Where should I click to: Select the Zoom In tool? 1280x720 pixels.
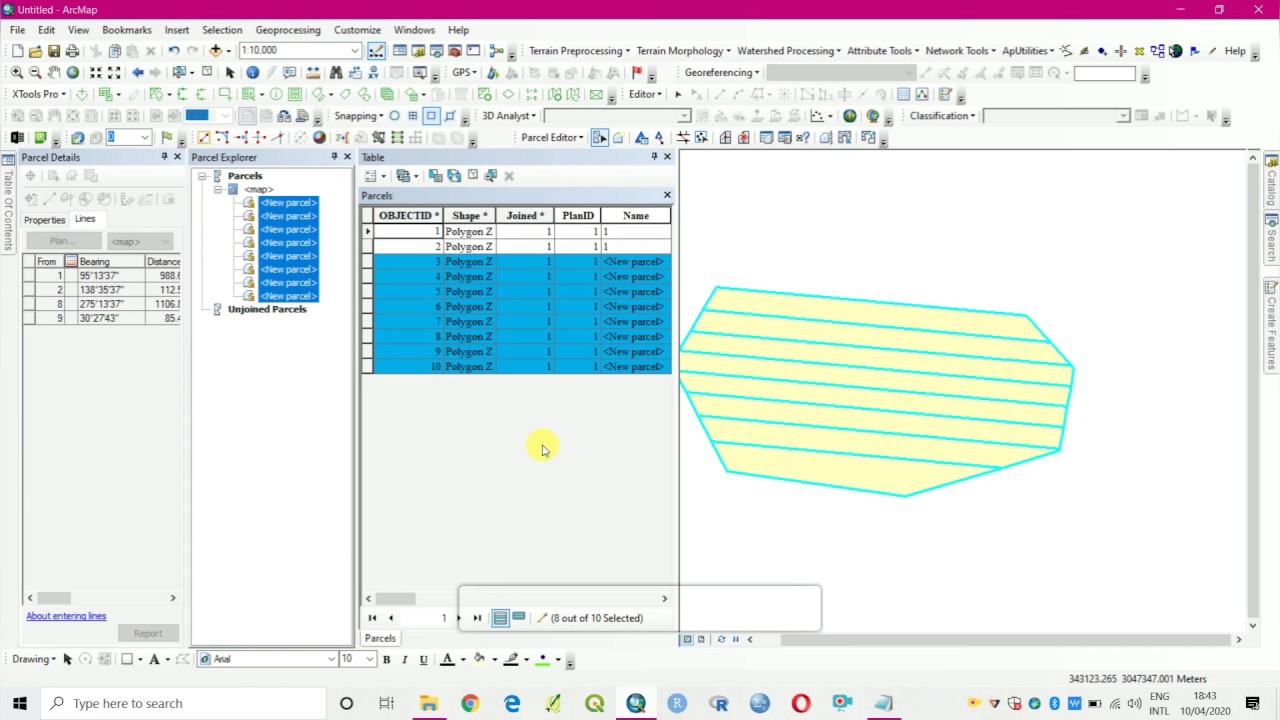[x=16, y=73]
